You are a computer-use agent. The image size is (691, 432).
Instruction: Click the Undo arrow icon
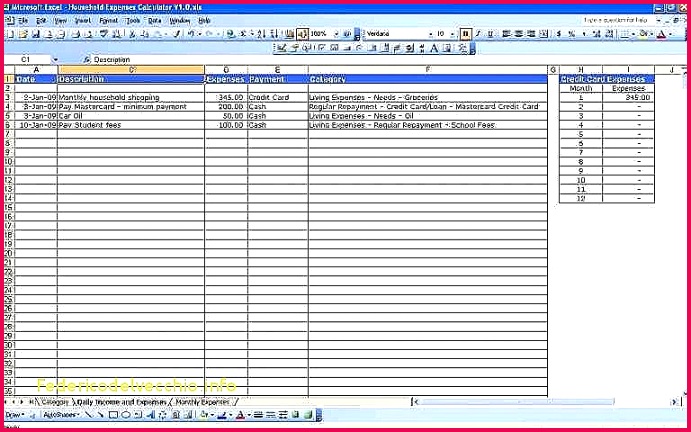coord(190,34)
